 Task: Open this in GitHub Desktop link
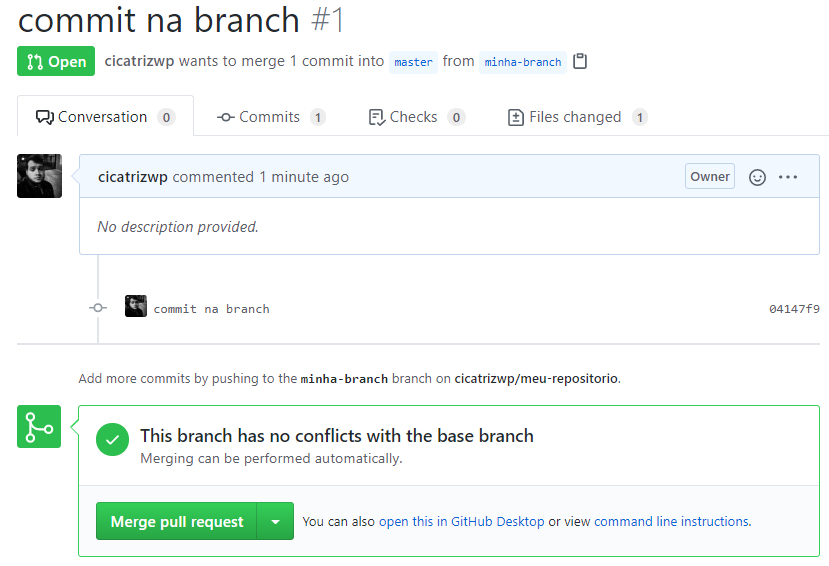click(462, 522)
